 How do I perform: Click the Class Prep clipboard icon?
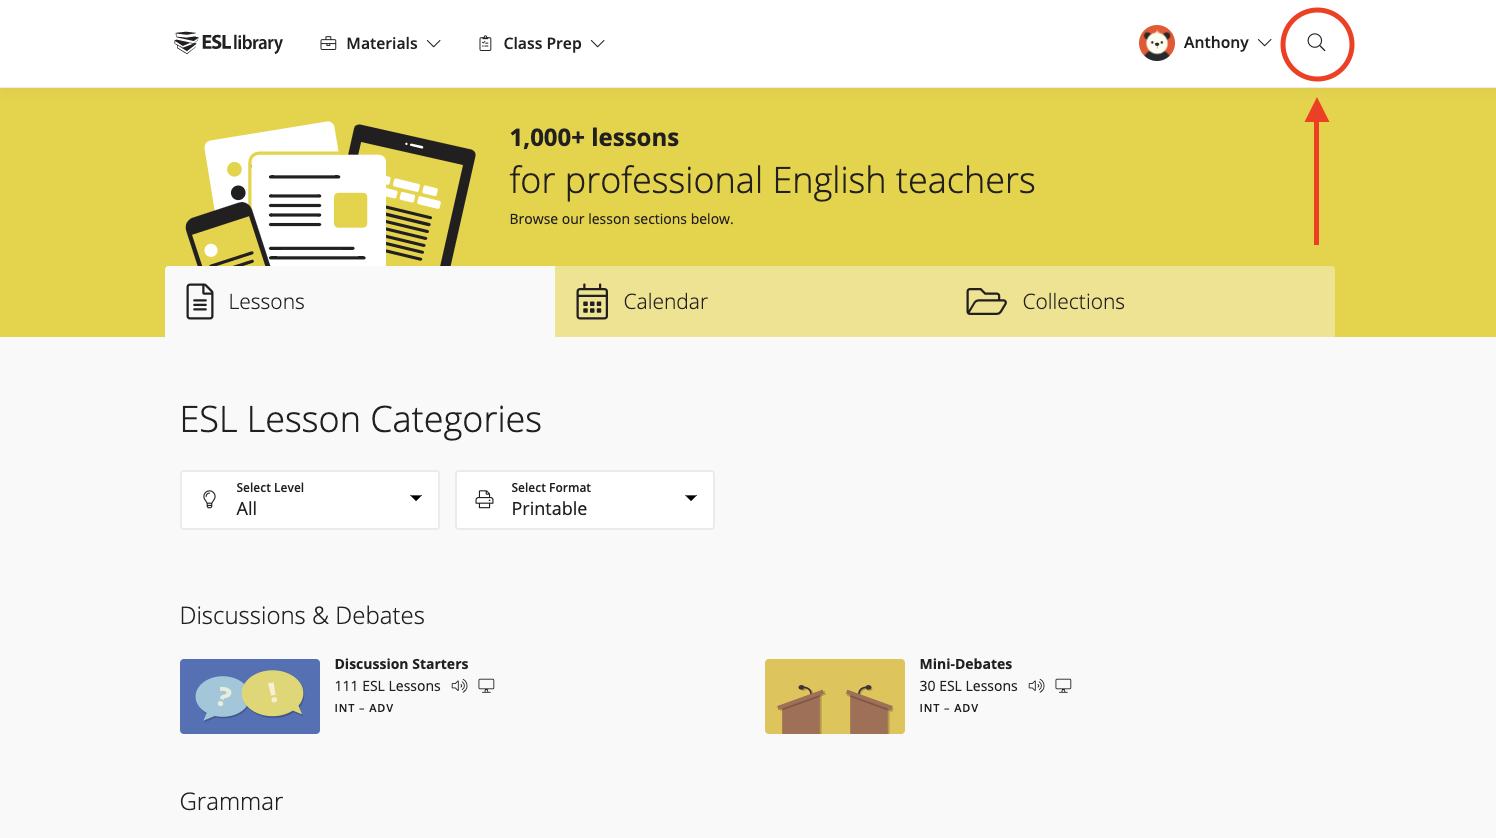(x=485, y=43)
